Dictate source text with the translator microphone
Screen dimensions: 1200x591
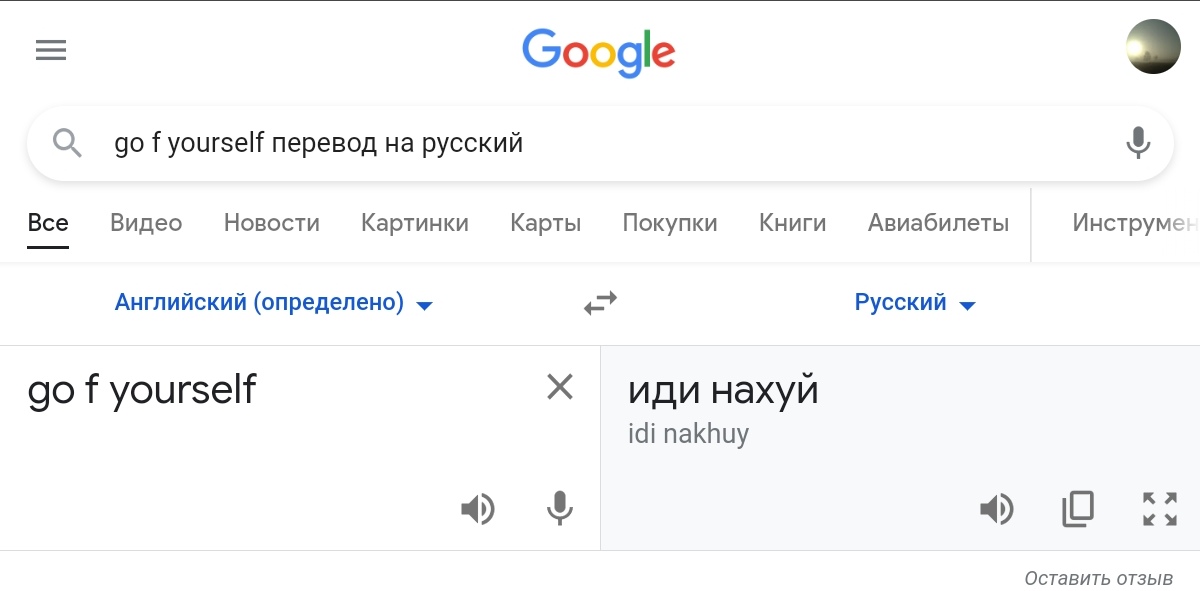560,510
